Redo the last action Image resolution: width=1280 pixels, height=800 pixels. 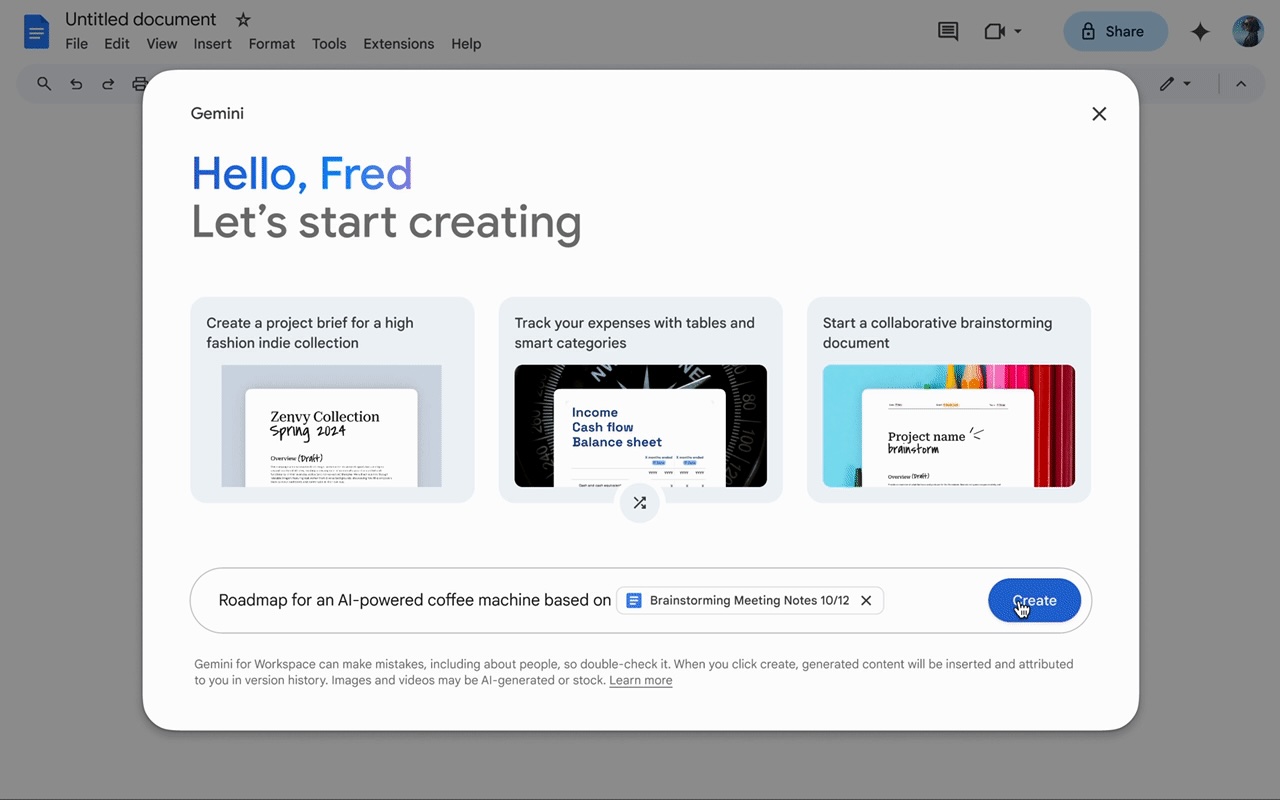[x=108, y=84]
